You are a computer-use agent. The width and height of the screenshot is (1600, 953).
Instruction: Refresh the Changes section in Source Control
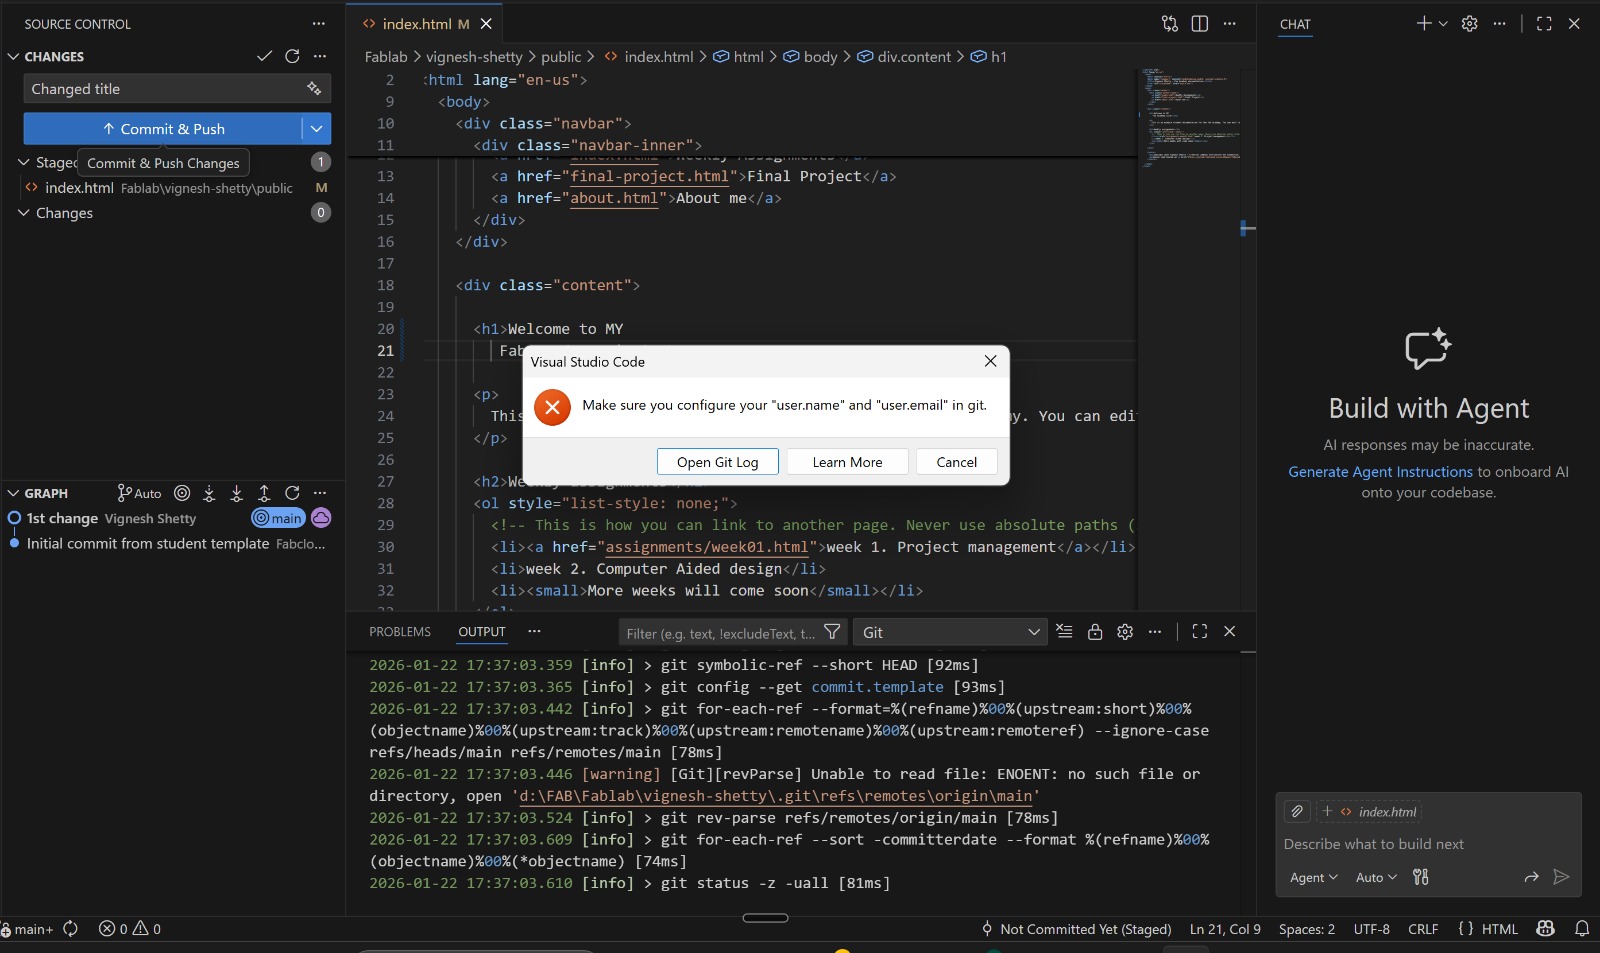(292, 56)
